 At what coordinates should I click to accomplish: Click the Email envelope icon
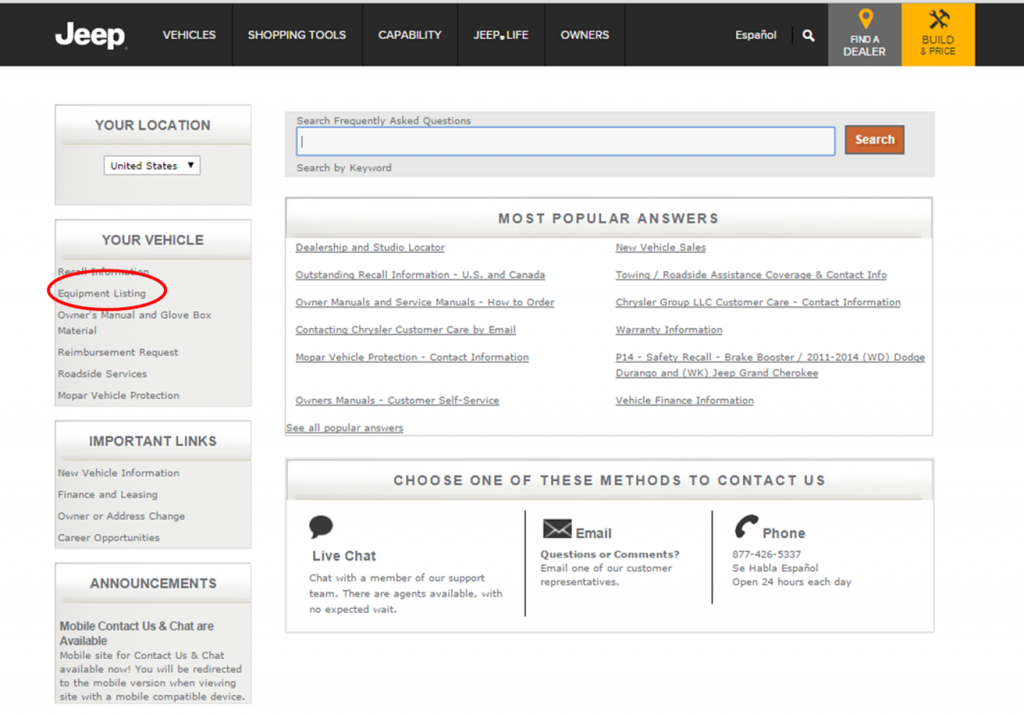point(557,528)
